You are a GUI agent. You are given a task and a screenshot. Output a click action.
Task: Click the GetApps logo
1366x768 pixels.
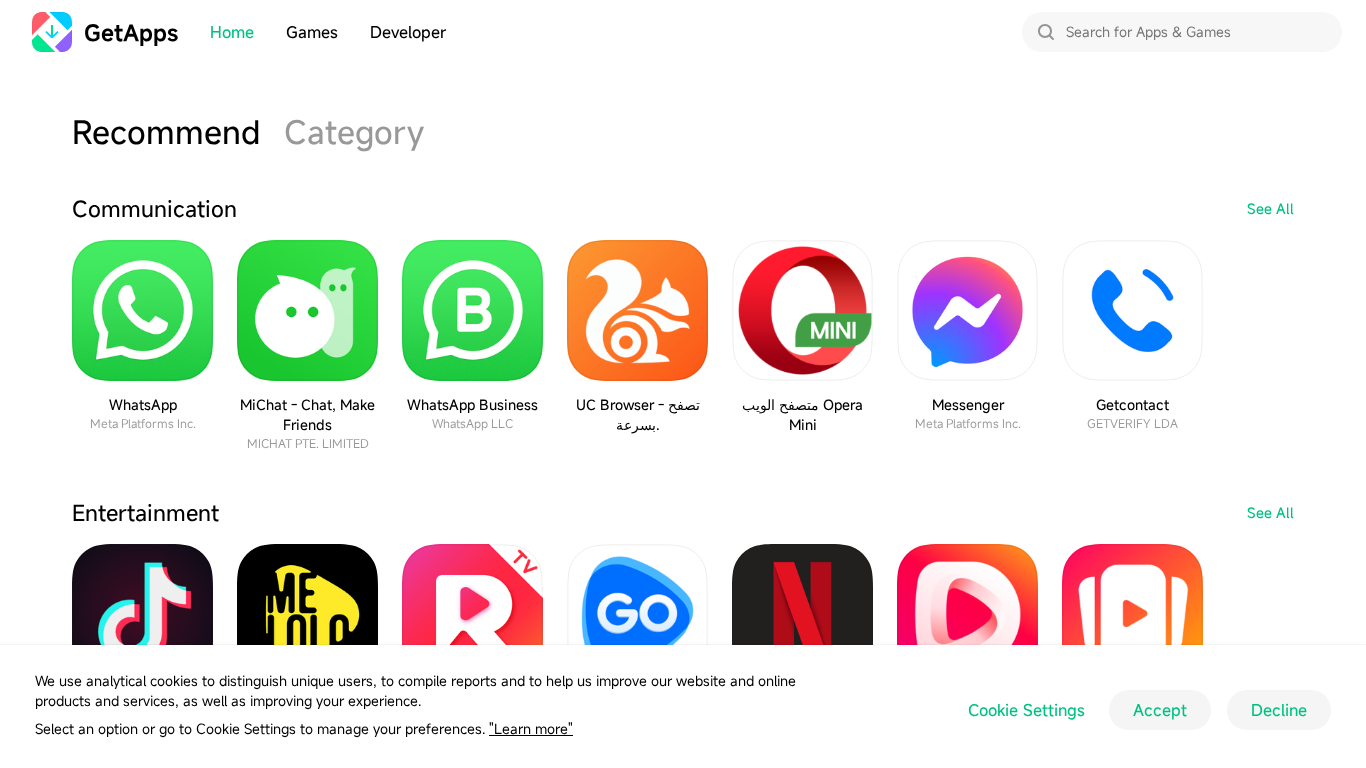(105, 32)
